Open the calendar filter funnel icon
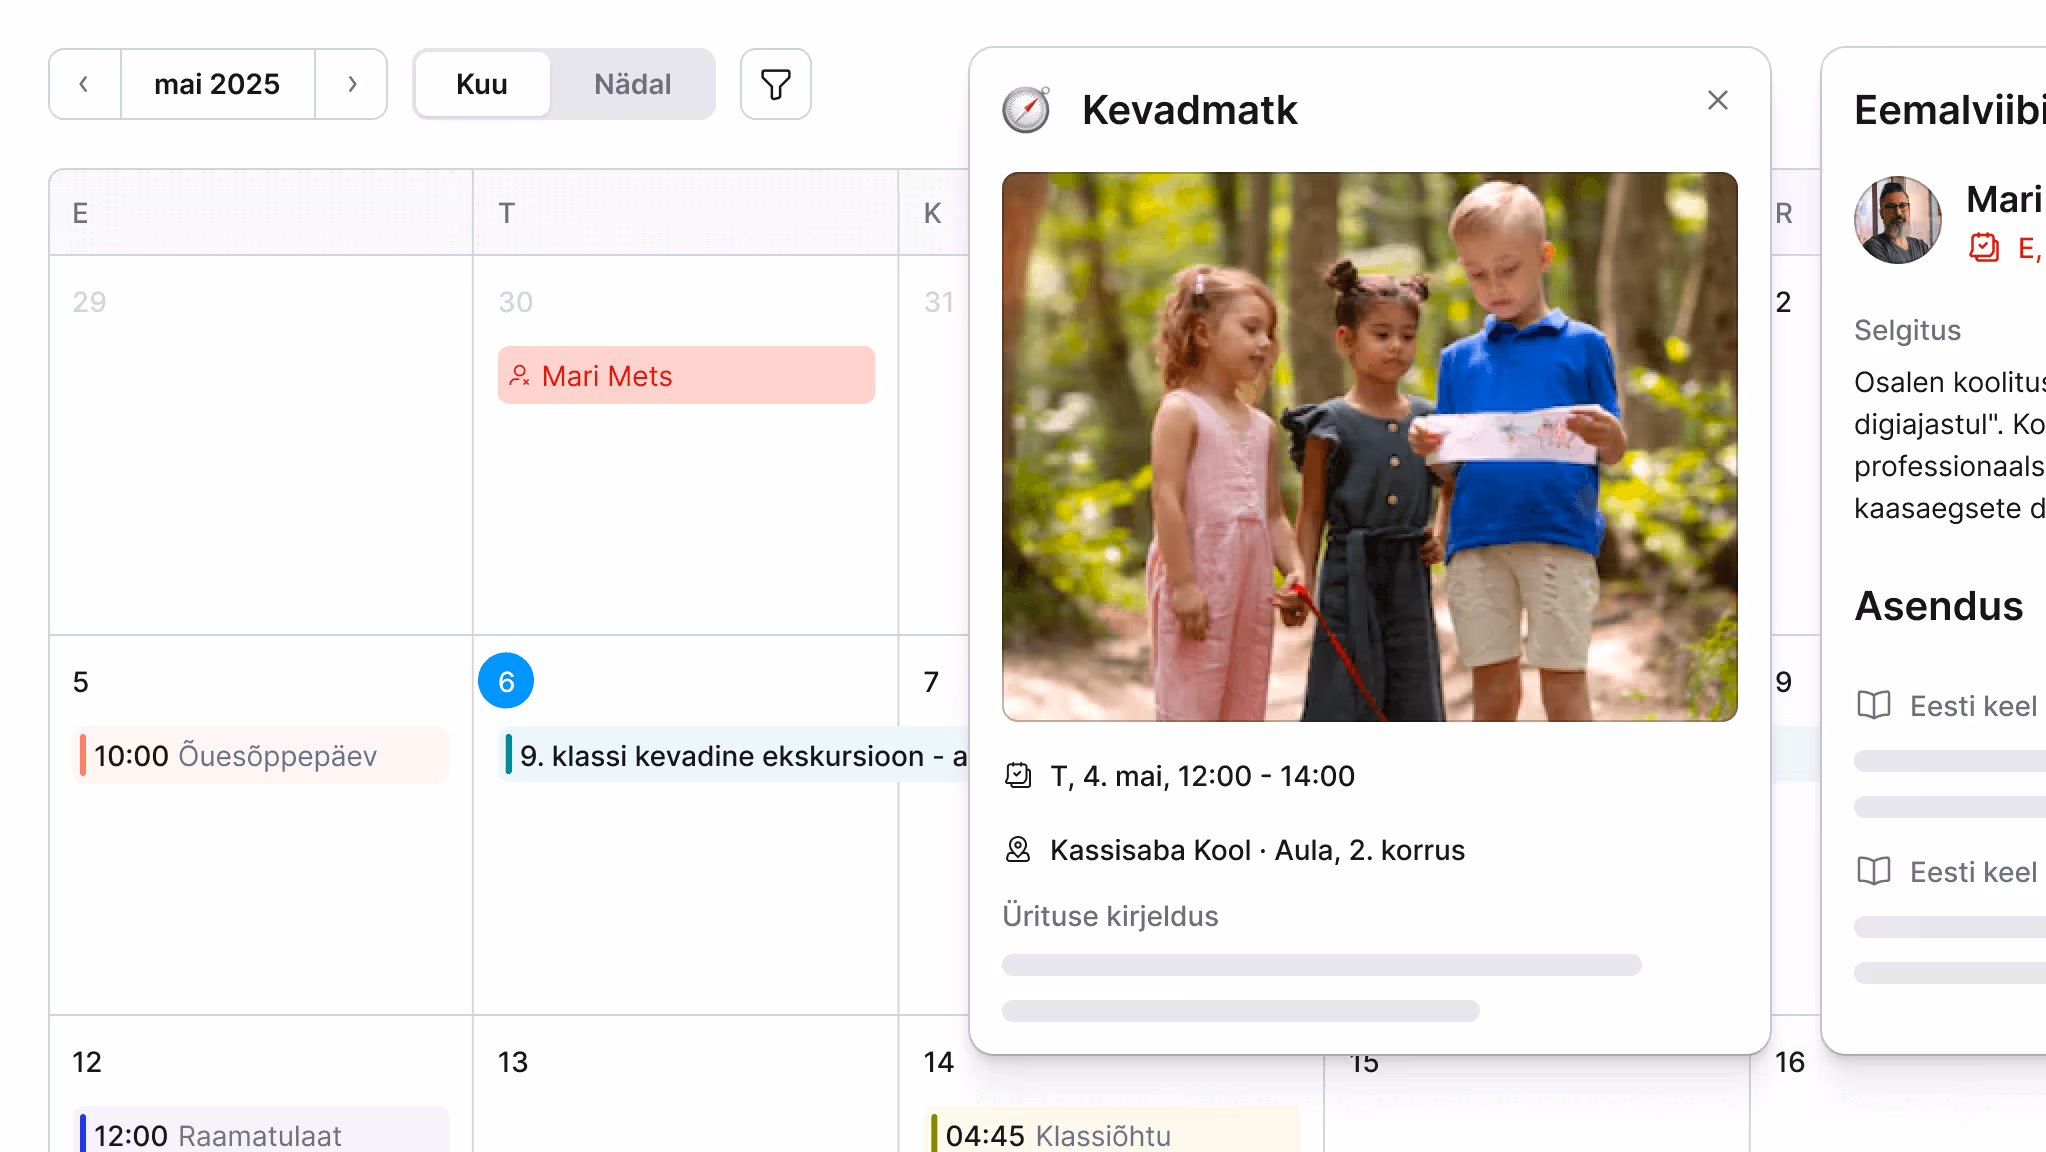This screenshot has height=1152, width=2046. [775, 84]
